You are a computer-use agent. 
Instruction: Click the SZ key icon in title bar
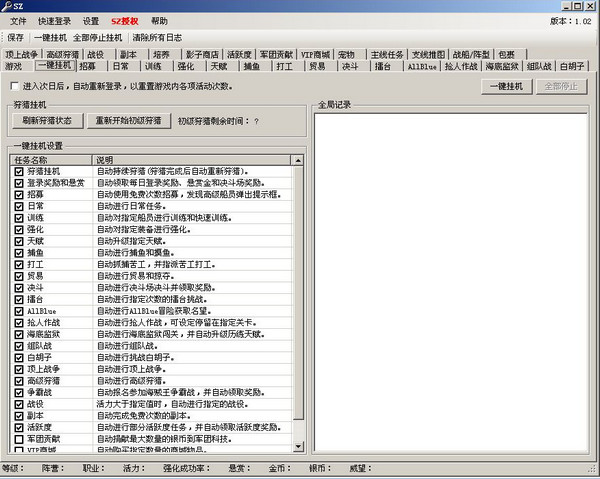pos(7,6)
